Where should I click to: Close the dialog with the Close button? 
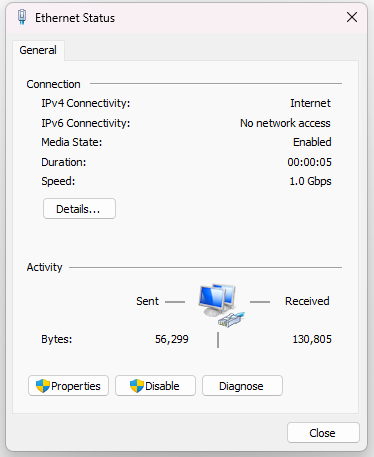(323, 433)
